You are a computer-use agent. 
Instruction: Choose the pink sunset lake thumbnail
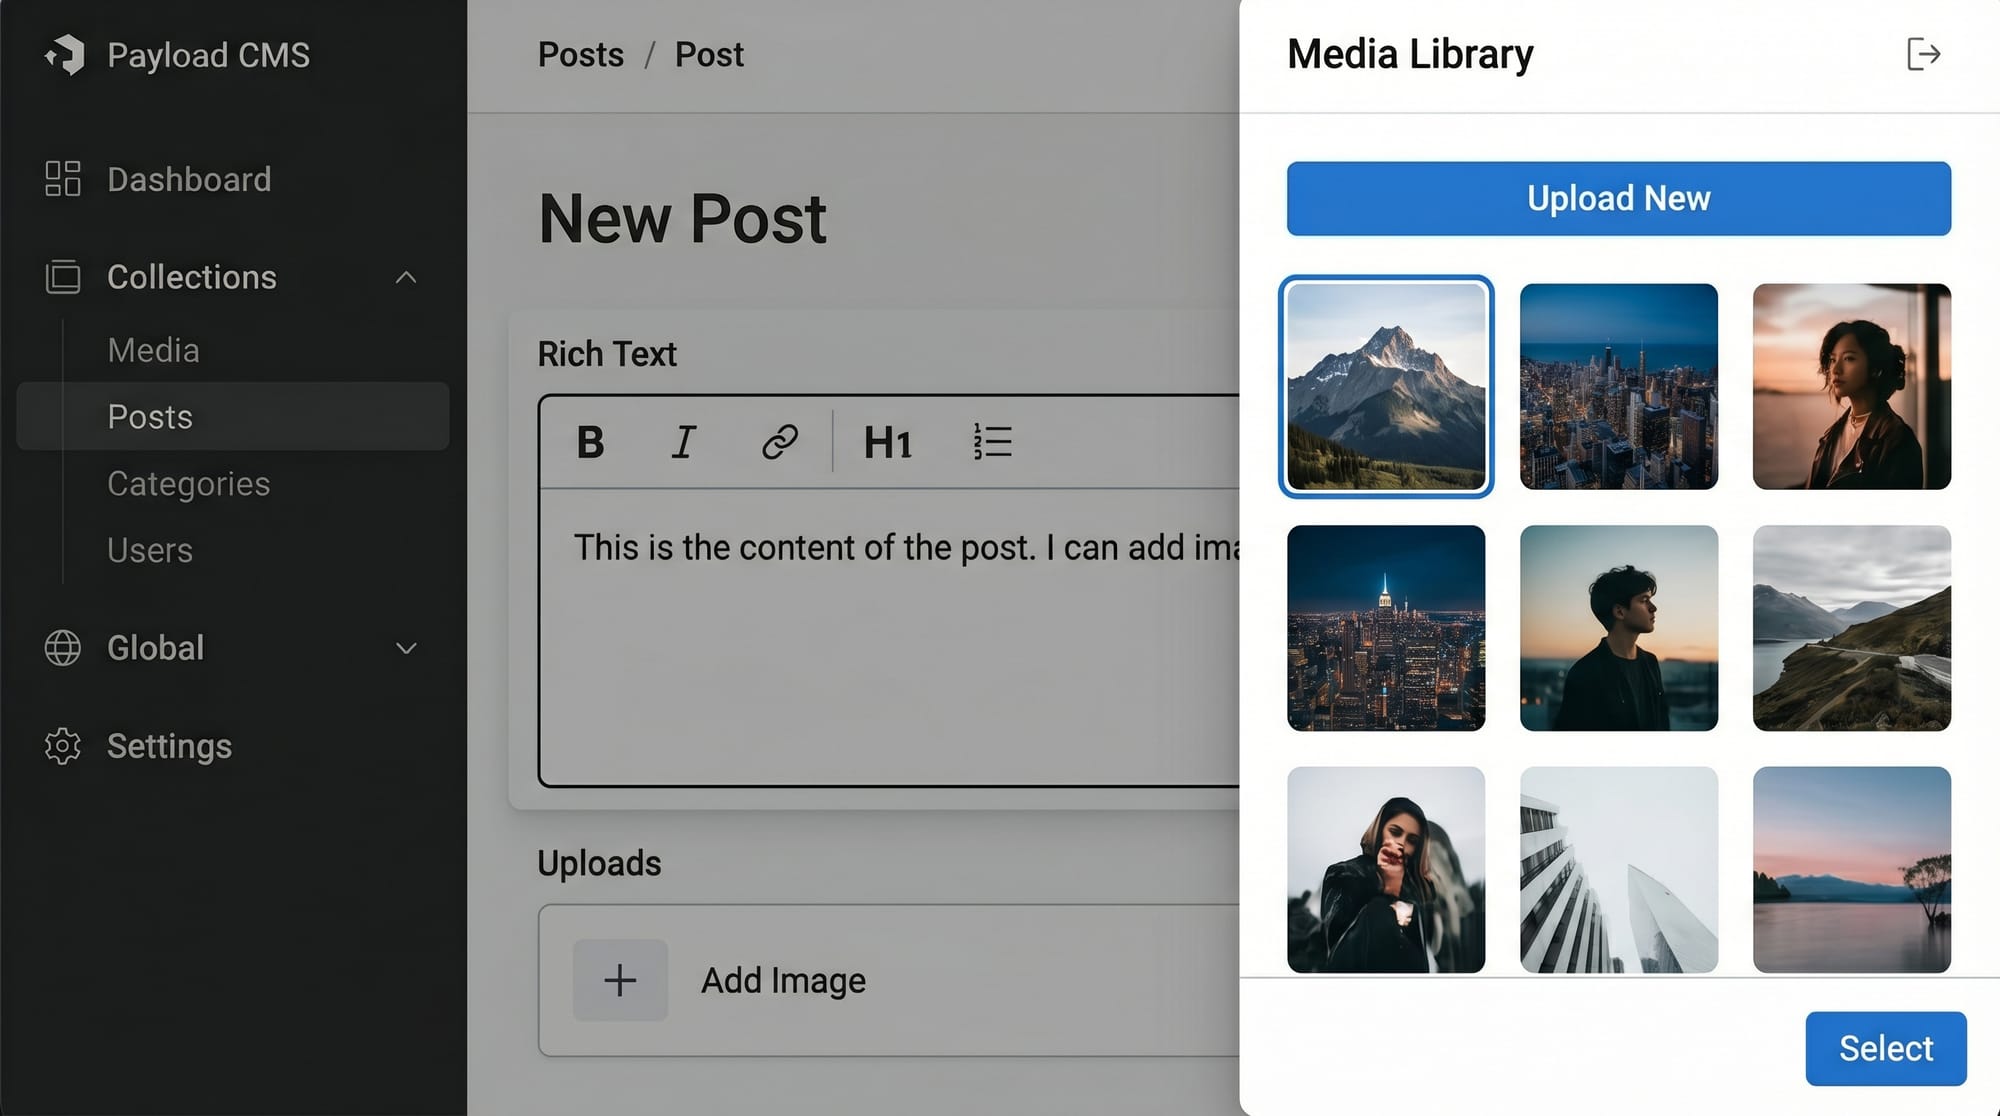coord(1851,869)
